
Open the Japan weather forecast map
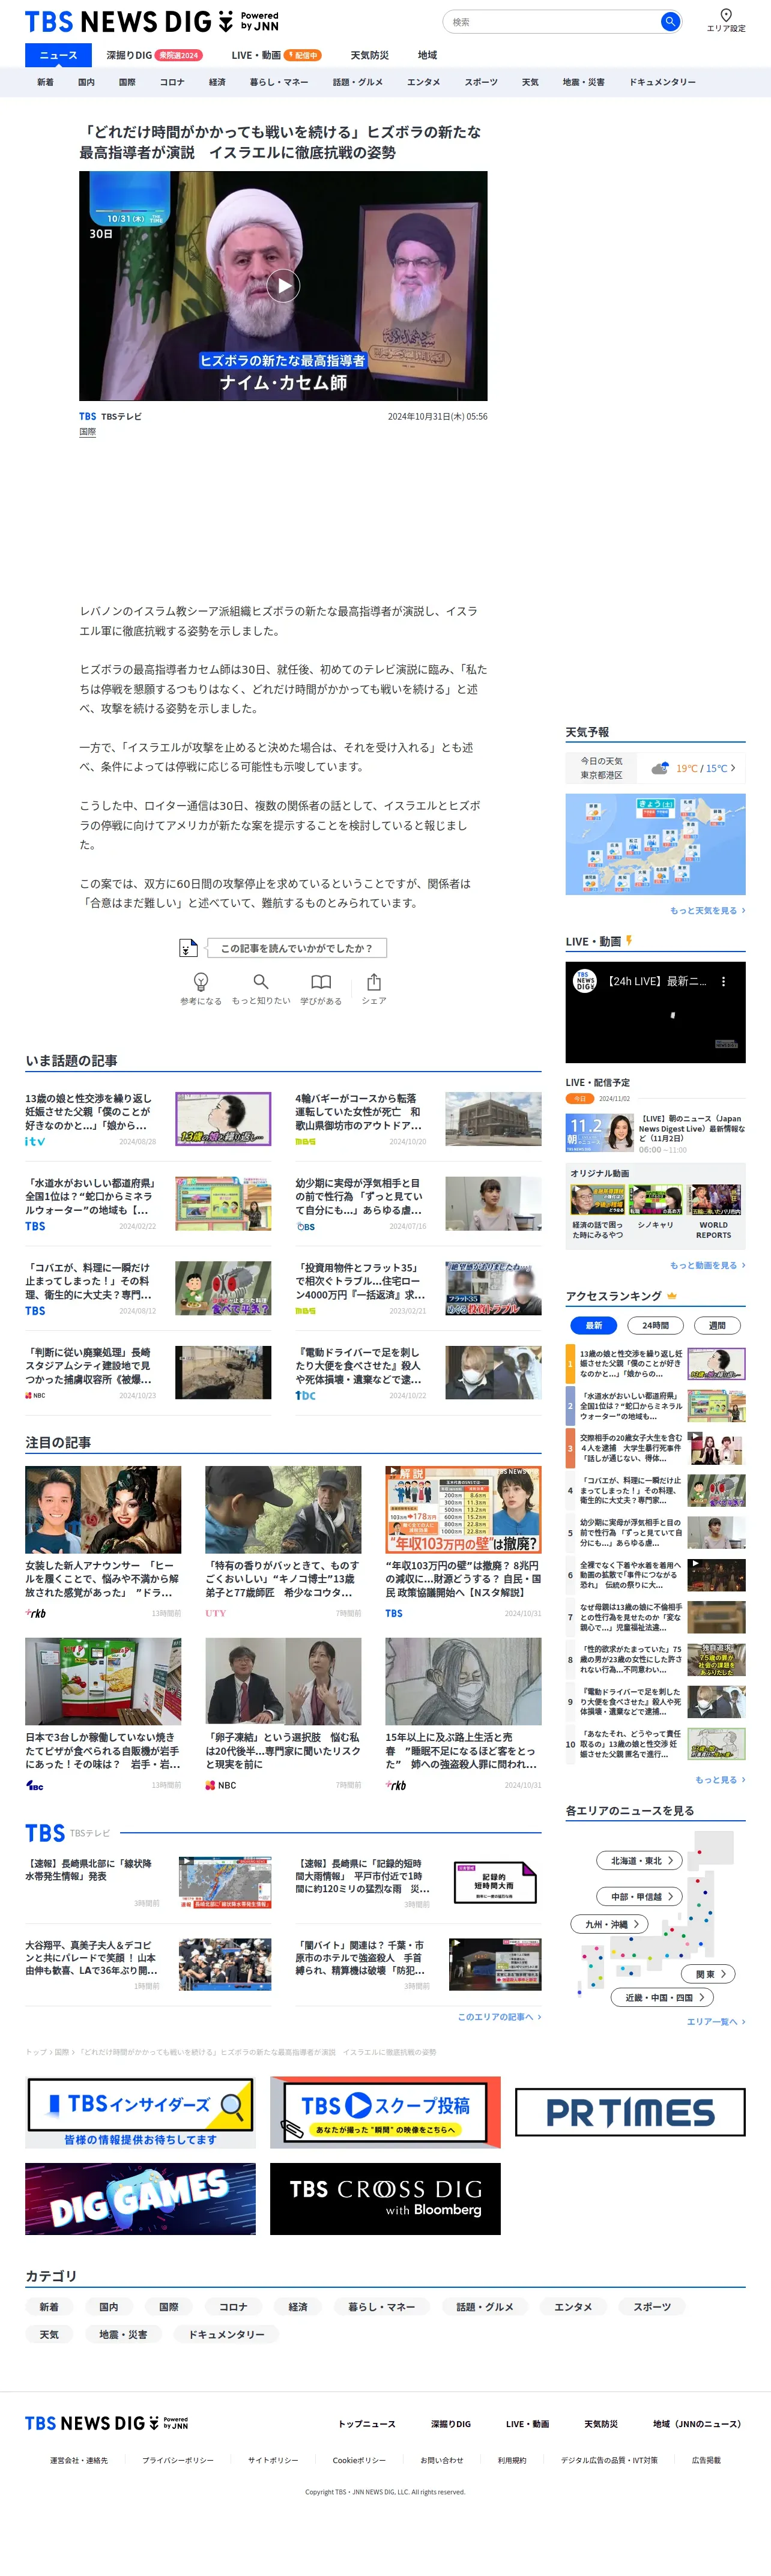coord(655,844)
